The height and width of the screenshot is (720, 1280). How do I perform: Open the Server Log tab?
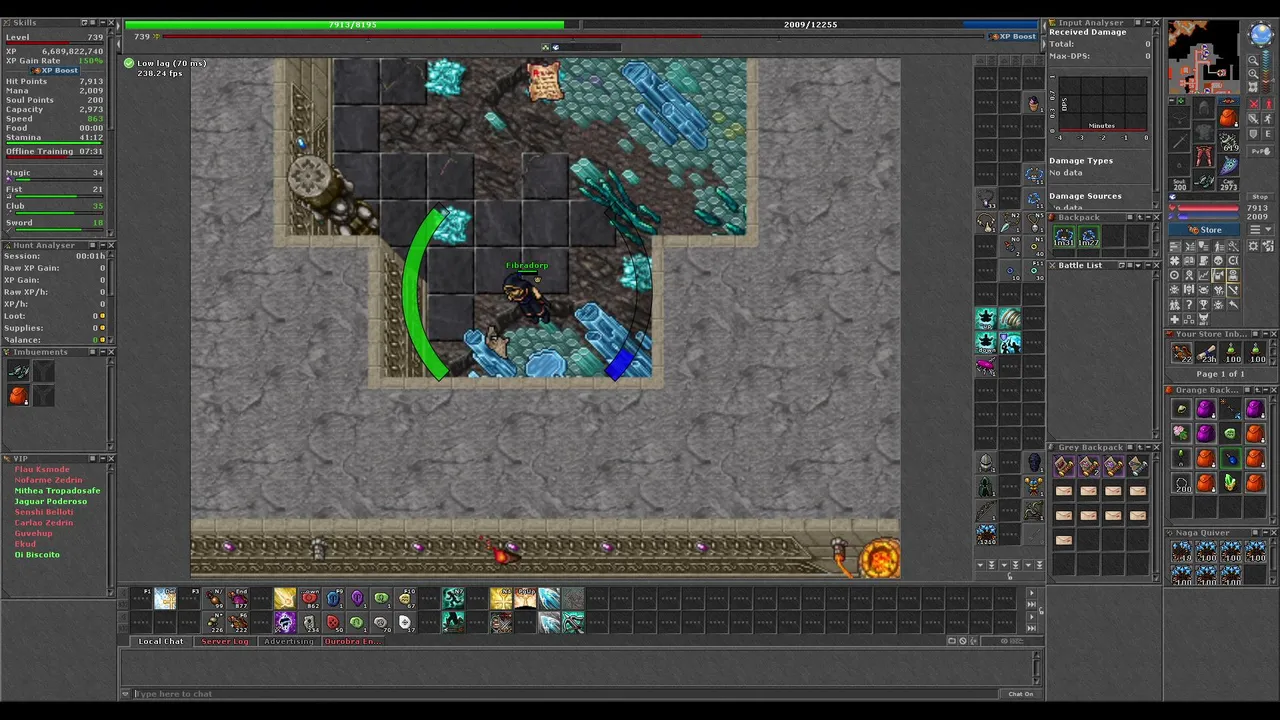pyautogui.click(x=225, y=641)
